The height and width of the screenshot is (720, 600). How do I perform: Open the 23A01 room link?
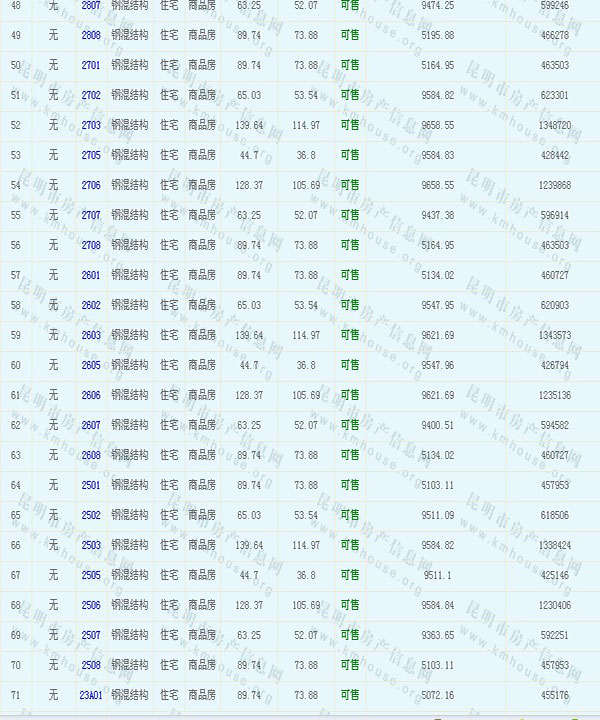pyautogui.click(x=91, y=695)
